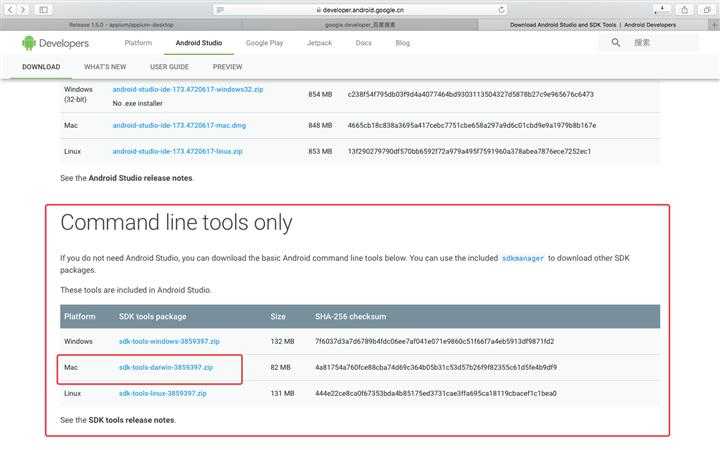Open SDK tools release notes link
720x450 pixels.
(131, 420)
